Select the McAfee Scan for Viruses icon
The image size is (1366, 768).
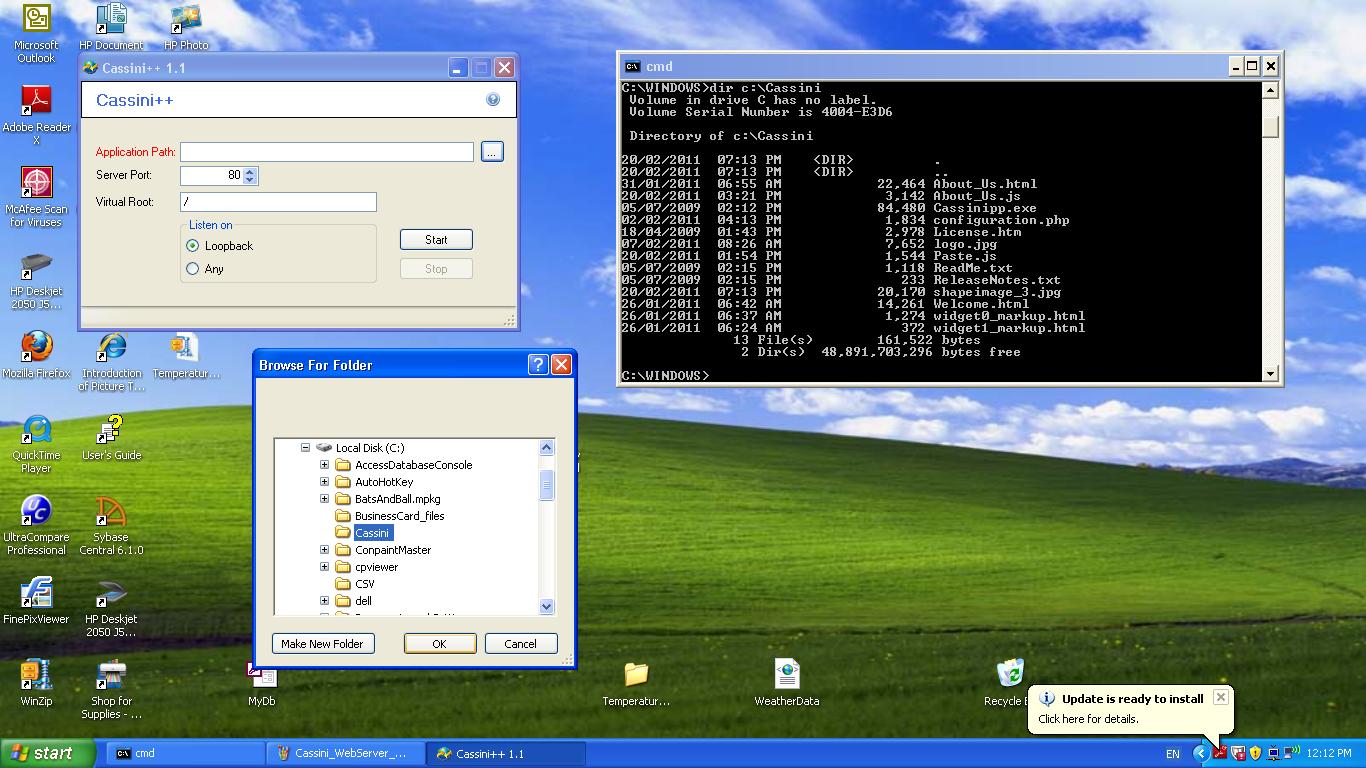click(x=37, y=183)
